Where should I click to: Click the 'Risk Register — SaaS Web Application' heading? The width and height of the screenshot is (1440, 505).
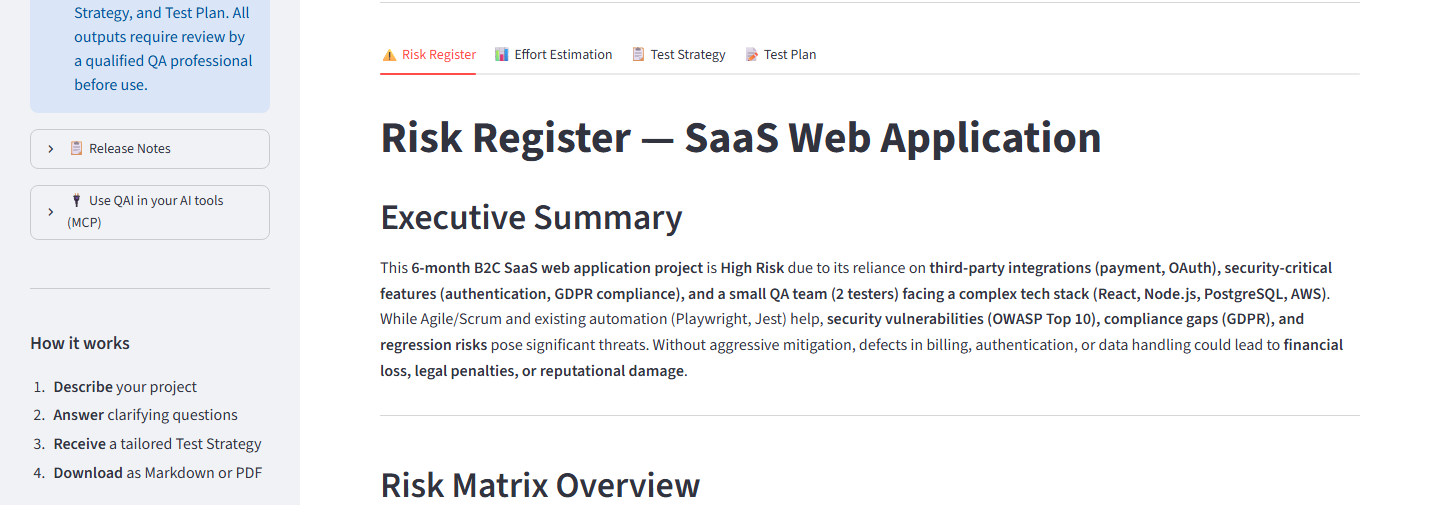[741, 138]
